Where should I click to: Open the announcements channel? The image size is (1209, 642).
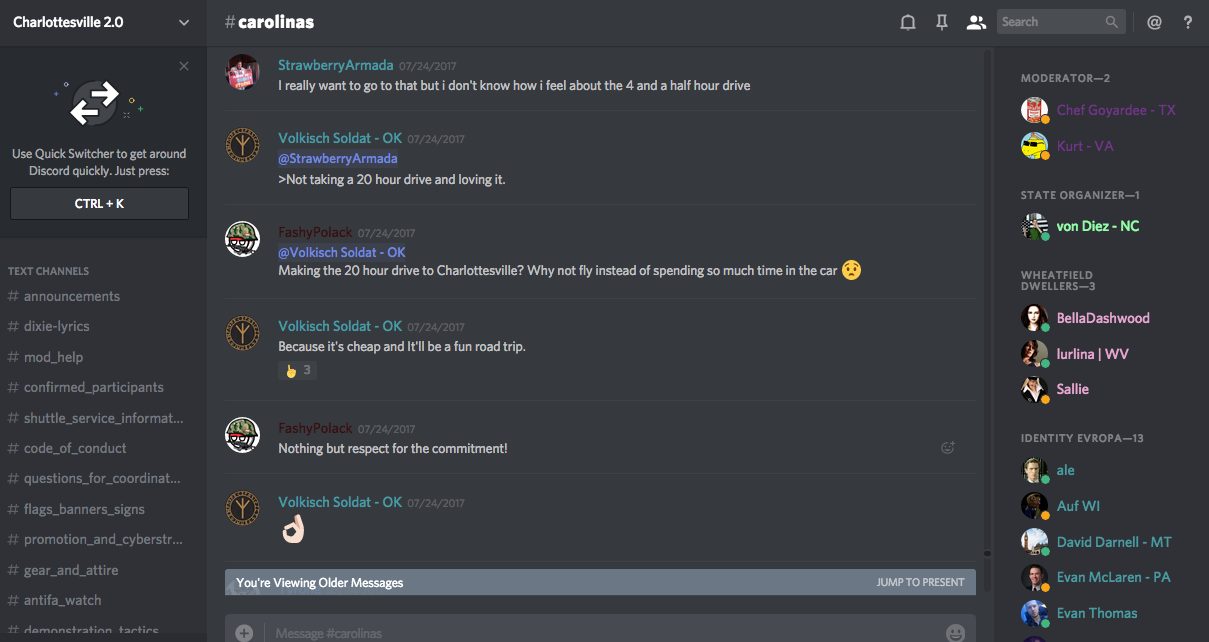72,296
